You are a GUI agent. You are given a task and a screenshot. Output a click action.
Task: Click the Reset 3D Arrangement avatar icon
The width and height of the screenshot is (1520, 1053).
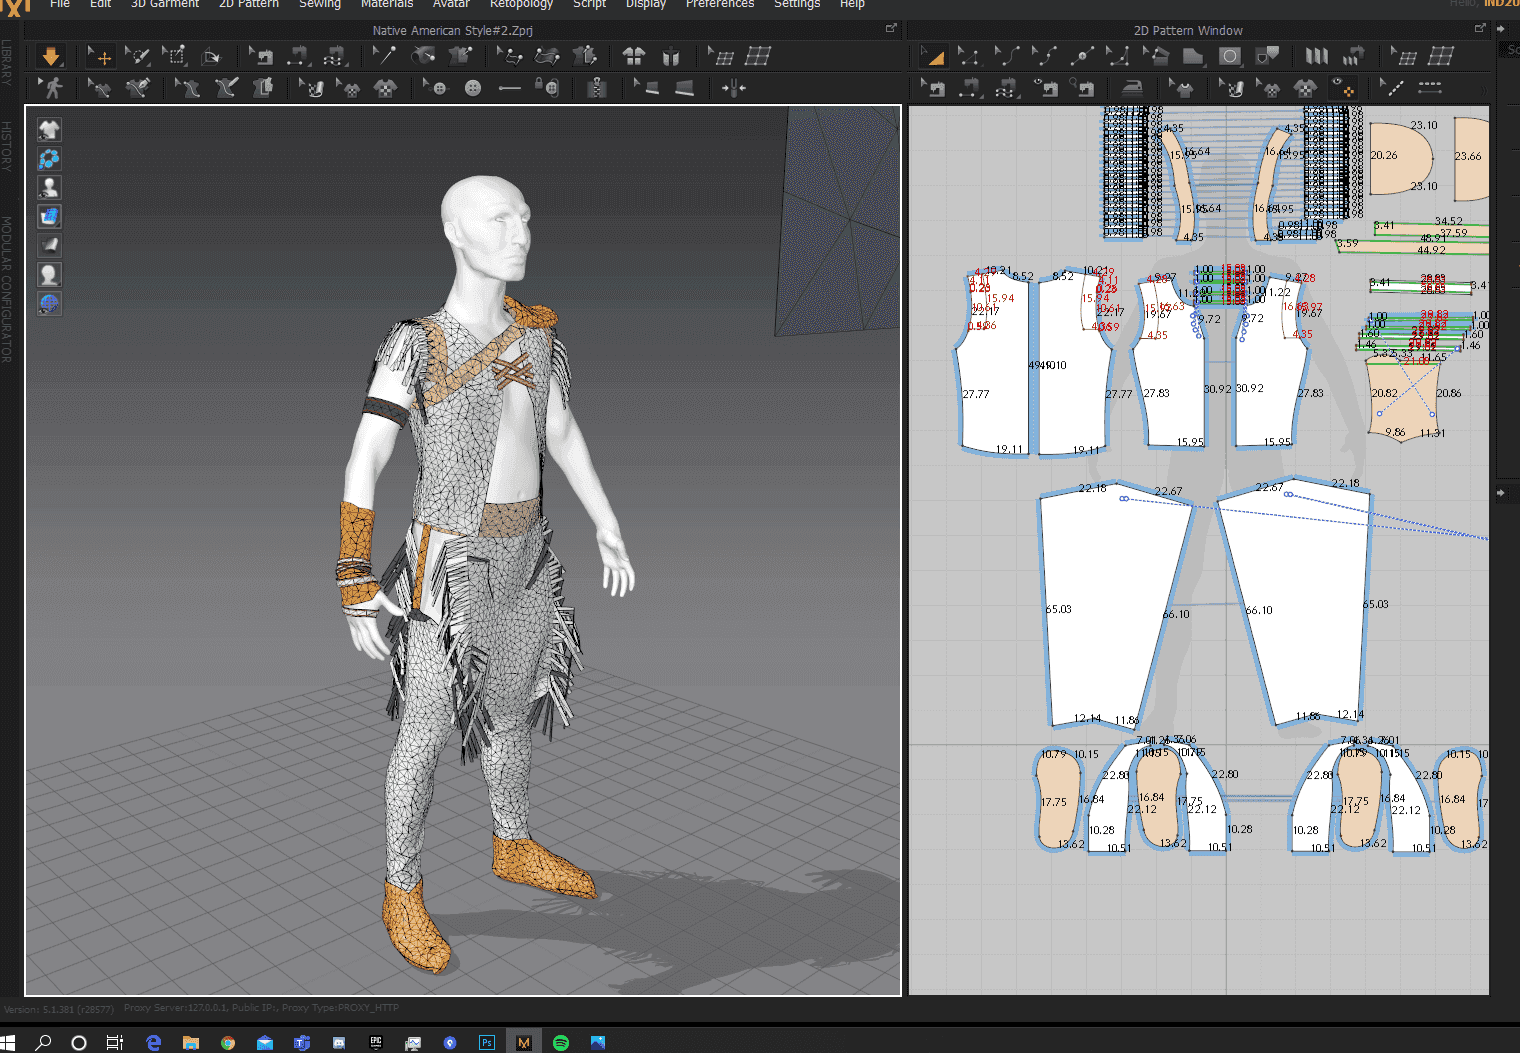click(x=671, y=56)
